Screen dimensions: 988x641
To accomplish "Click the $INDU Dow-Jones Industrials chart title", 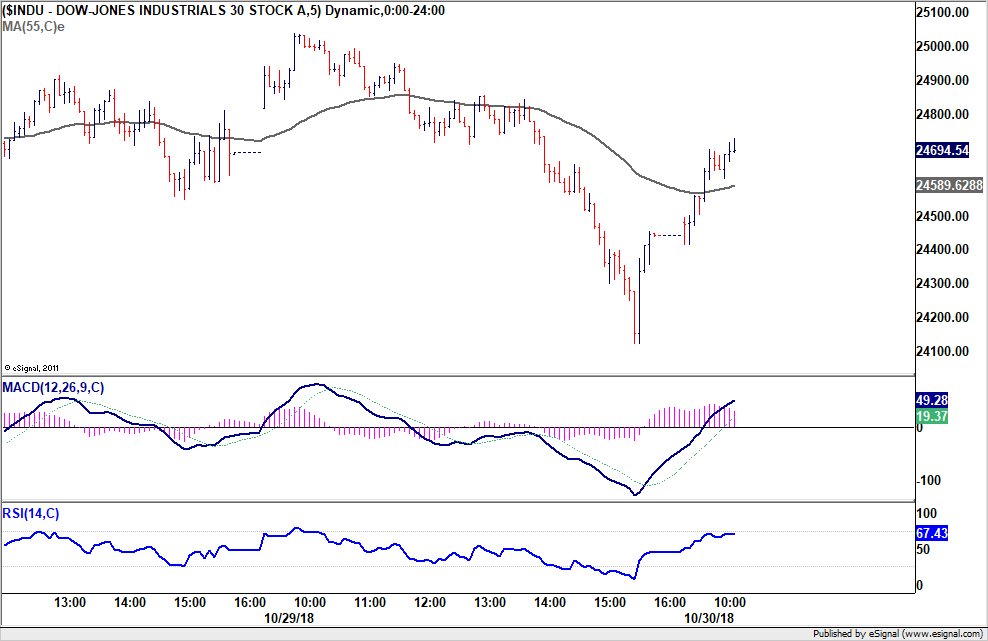I will click(224, 10).
